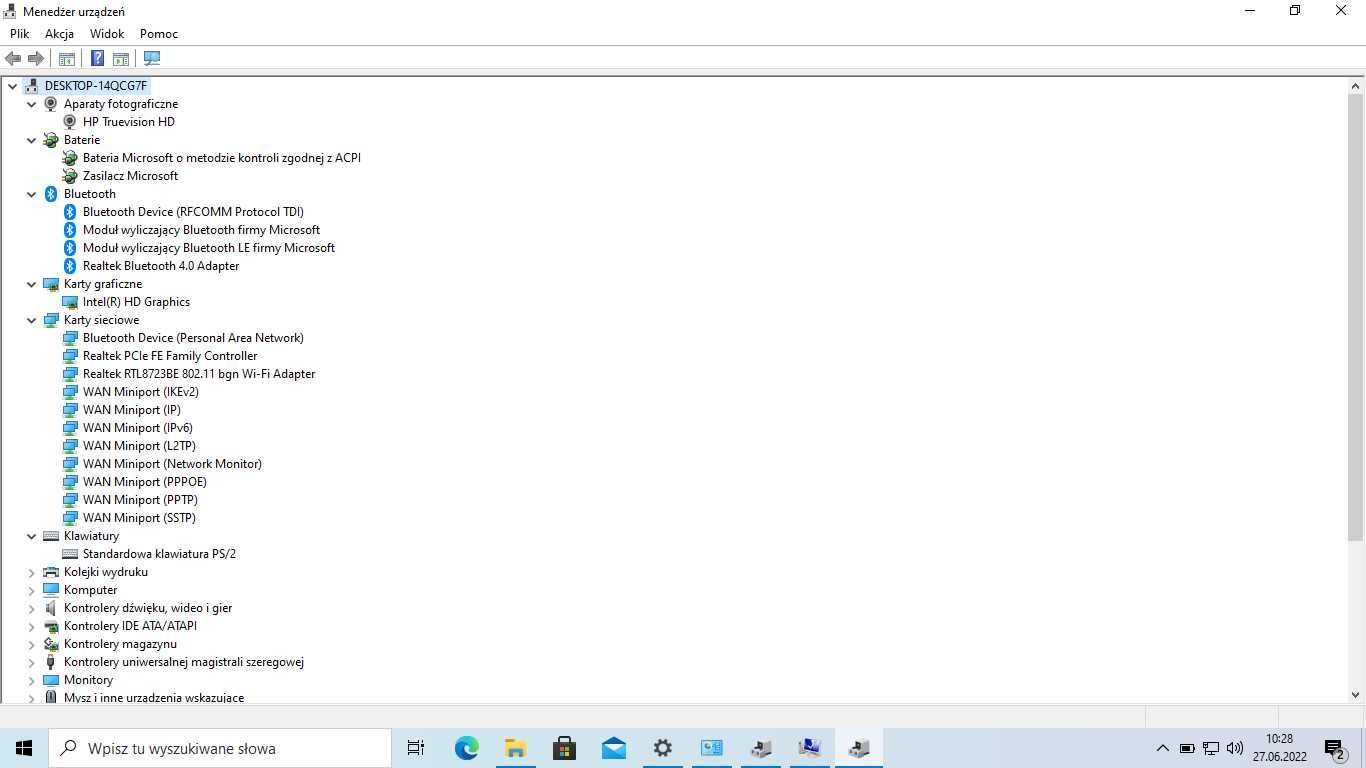Click the network icon in the system tray

coord(1211,748)
